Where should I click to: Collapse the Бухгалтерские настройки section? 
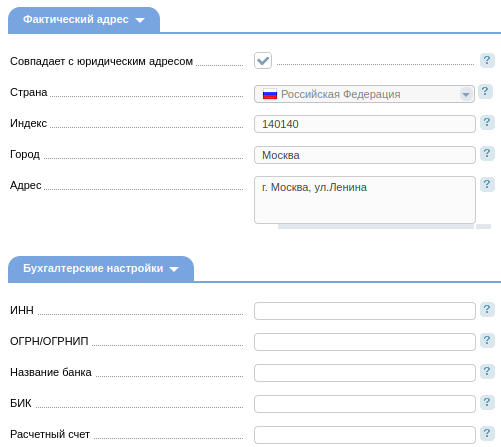pyautogui.click(x=101, y=269)
